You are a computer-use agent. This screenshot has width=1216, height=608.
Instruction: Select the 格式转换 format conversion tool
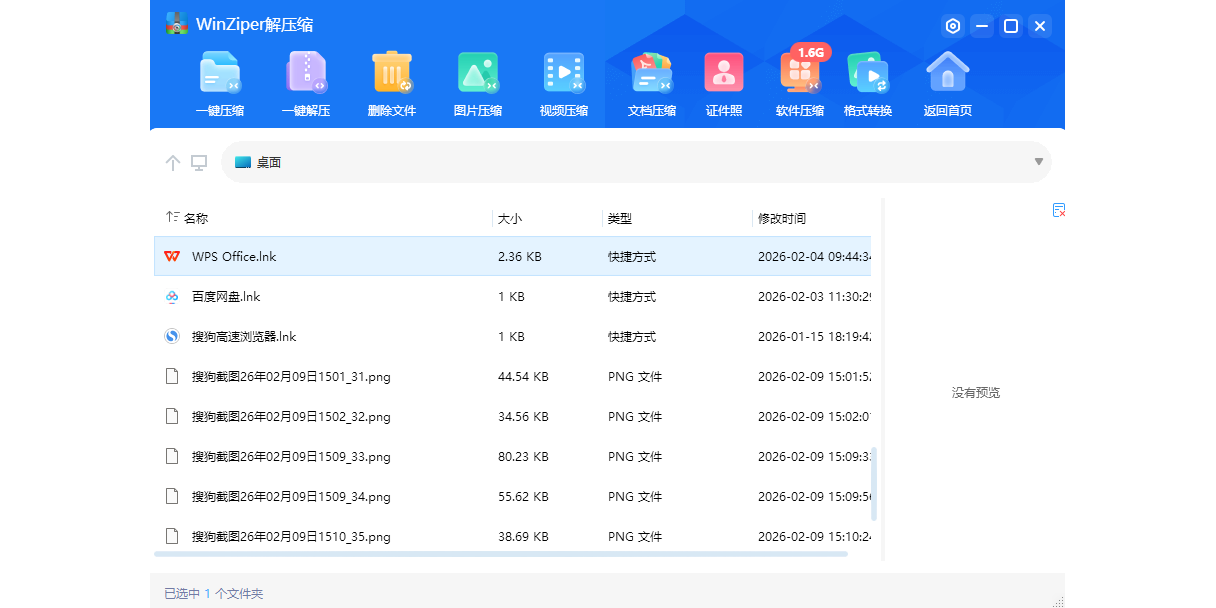pos(868,84)
